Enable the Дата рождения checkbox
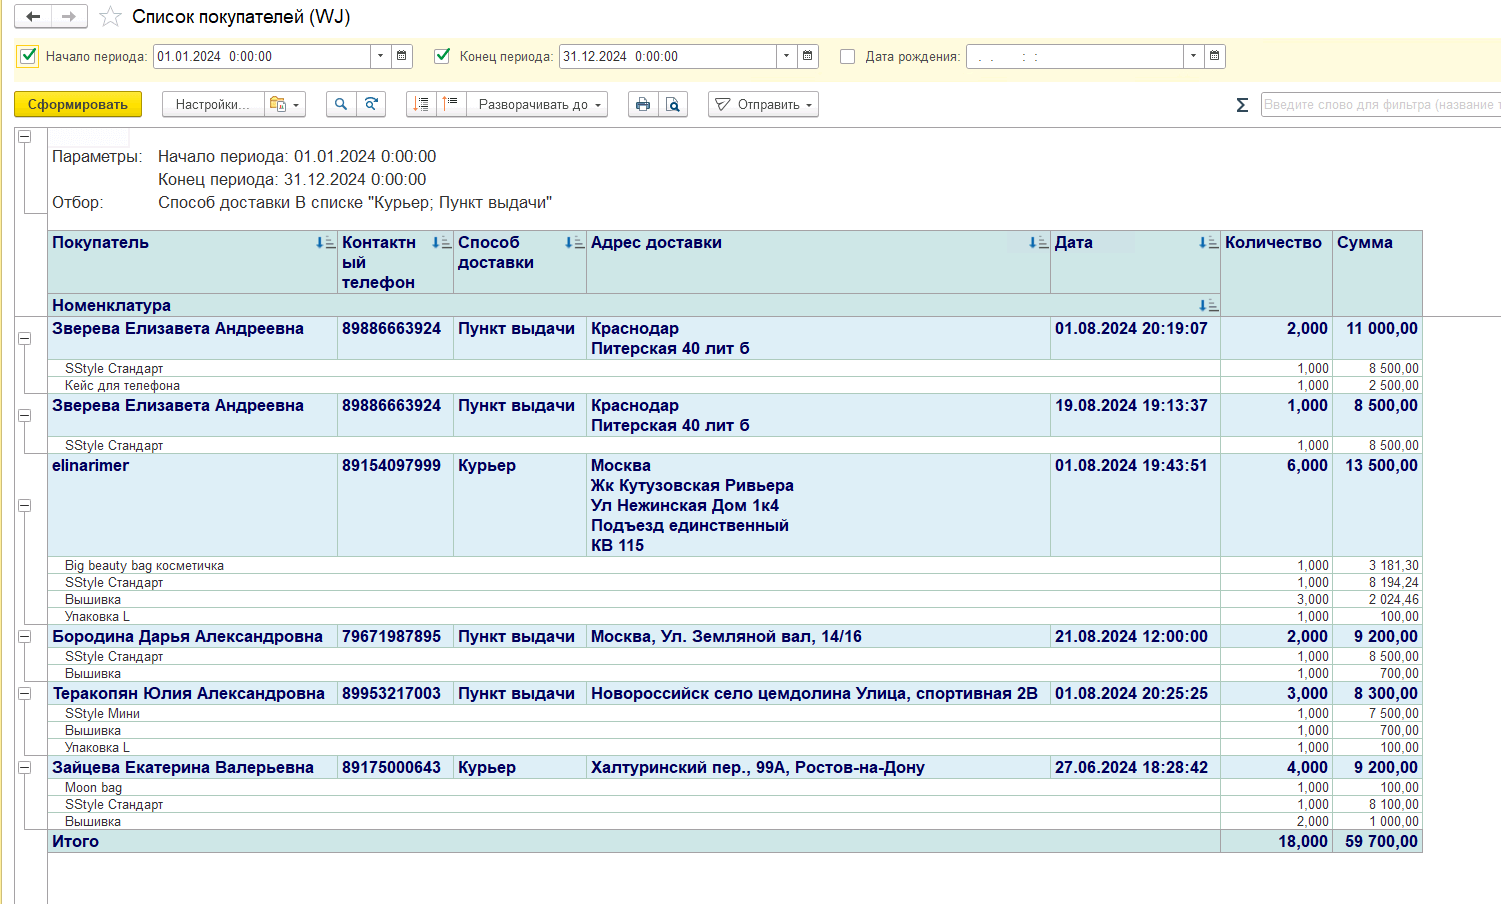This screenshot has width=1501, height=904. (x=848, y=57)
